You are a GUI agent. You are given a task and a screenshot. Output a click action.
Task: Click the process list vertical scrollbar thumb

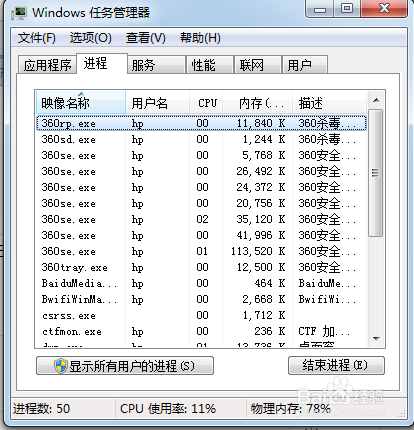[376, 173]
